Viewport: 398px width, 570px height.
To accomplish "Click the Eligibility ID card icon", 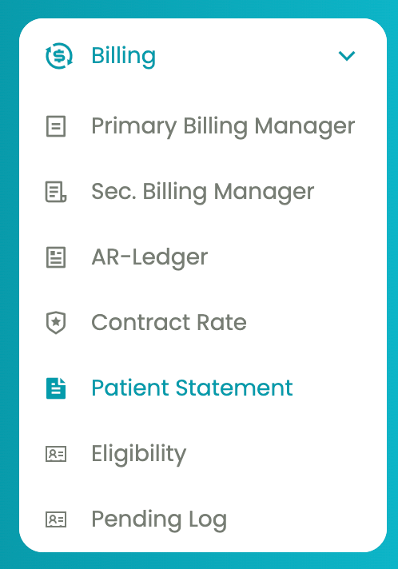I will [x=56, y=454].
